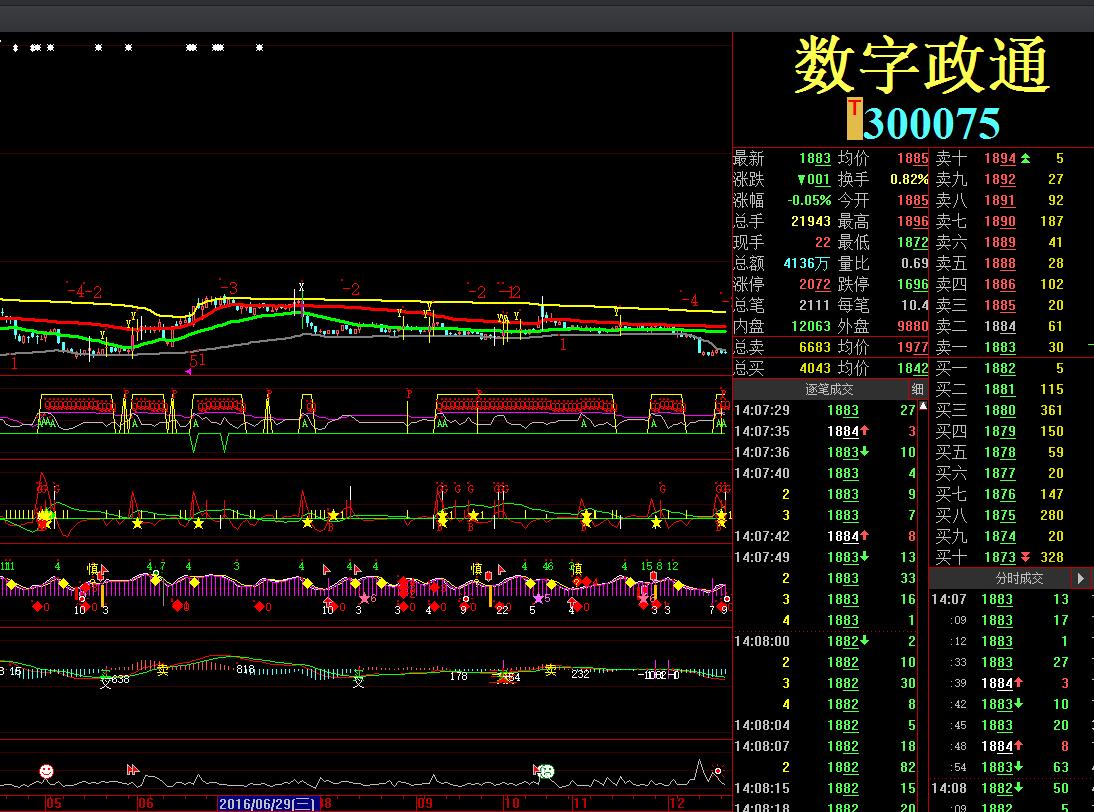Click the 14:07:29 trade row time

coord(762,410)
